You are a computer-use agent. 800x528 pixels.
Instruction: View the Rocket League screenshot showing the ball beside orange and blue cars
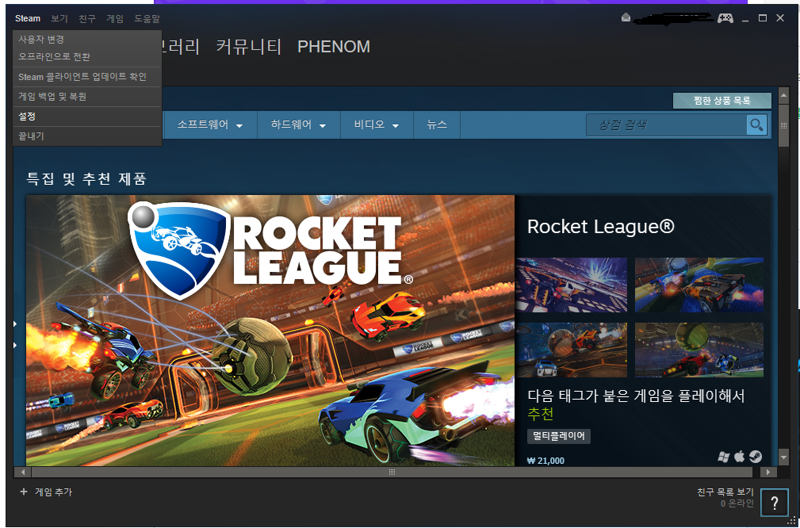pyautogui.click(x=571, y=349)
